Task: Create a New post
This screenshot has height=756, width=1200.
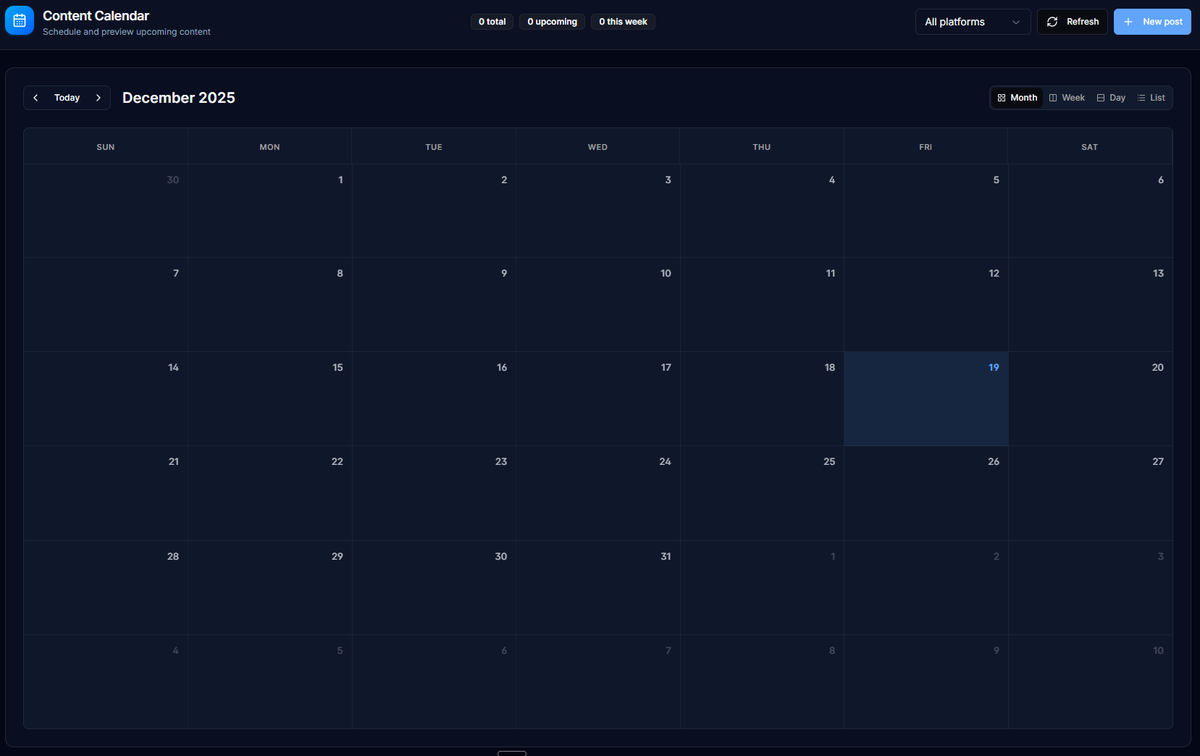Action: tap(1153, 22)
